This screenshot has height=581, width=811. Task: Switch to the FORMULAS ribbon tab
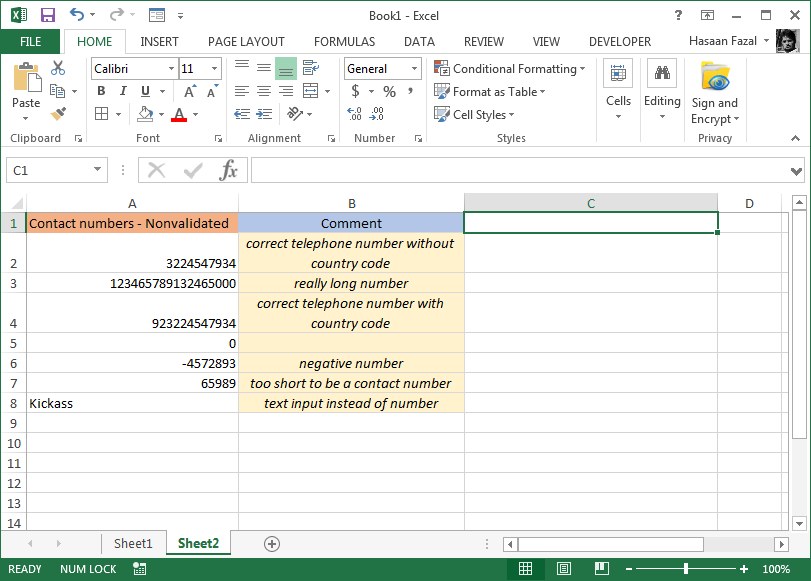click(344, 42)
